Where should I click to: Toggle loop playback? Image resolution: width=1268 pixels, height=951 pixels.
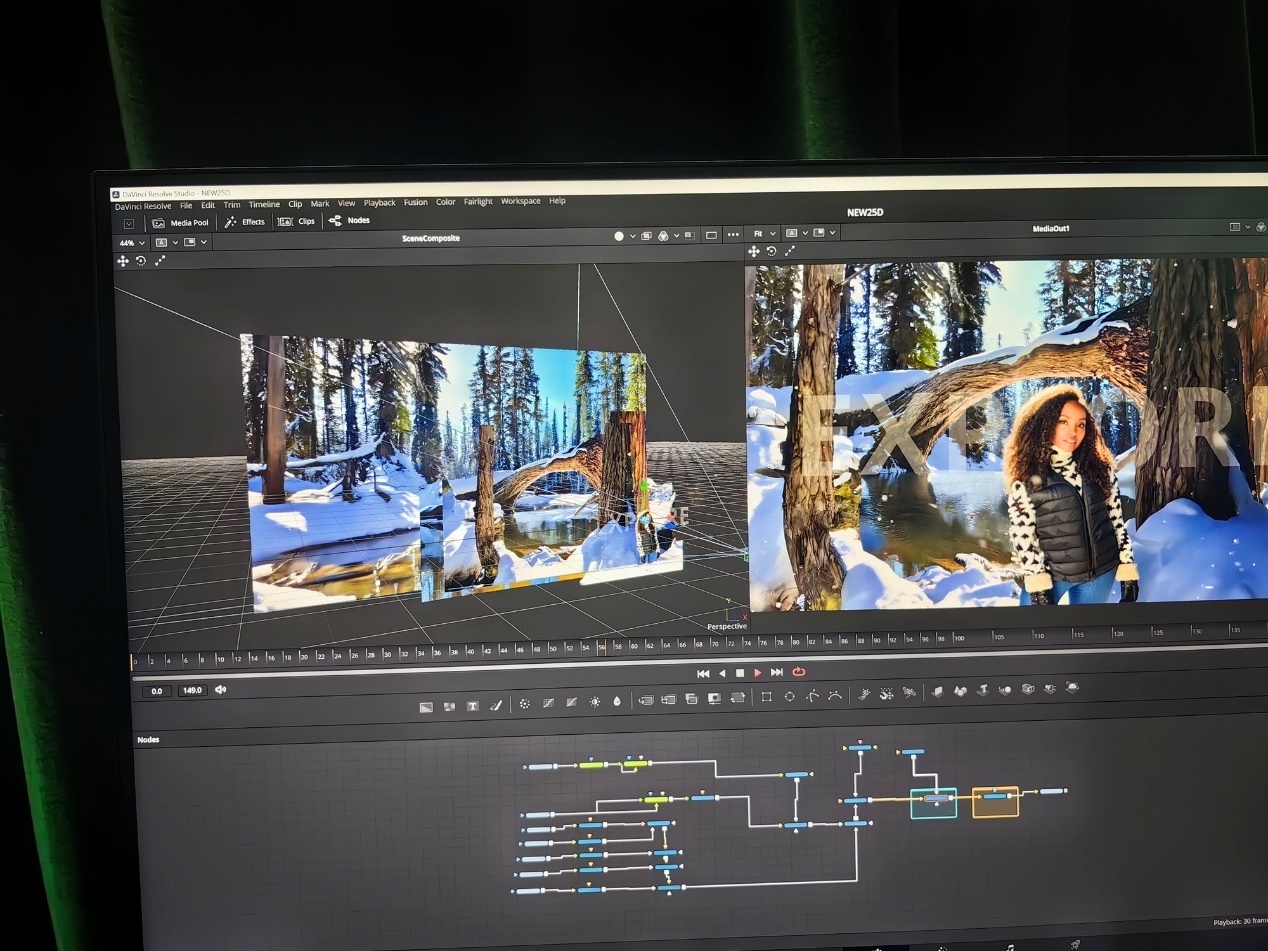[x=798, y=672]
